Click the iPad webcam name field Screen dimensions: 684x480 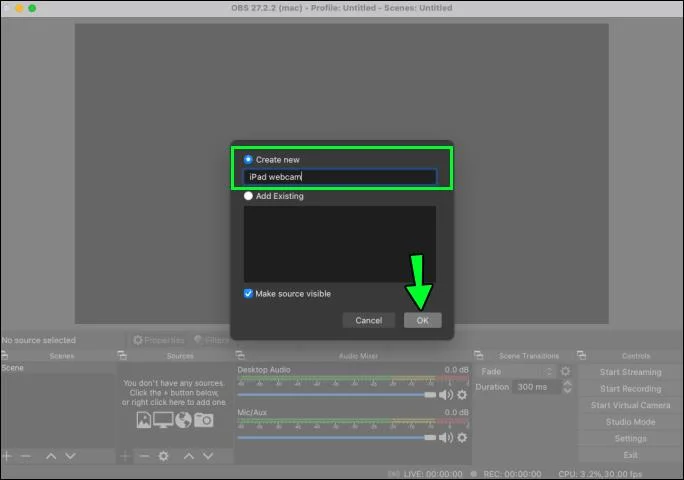340,177
